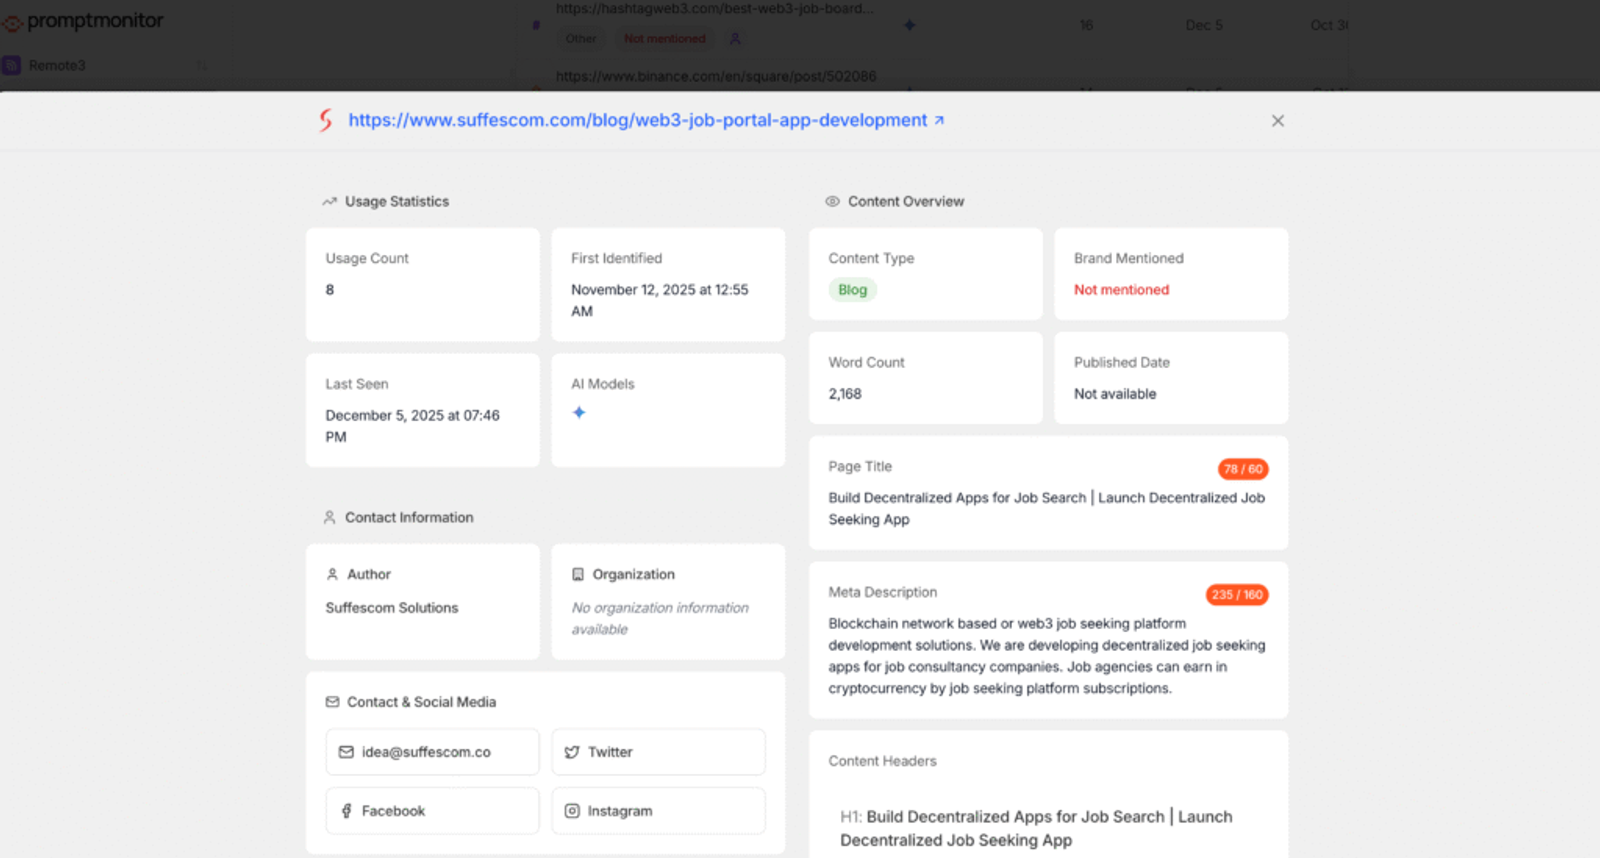Click the Facebook f icon
Viewport: 1600px width, 858px height.
point(346,811)
